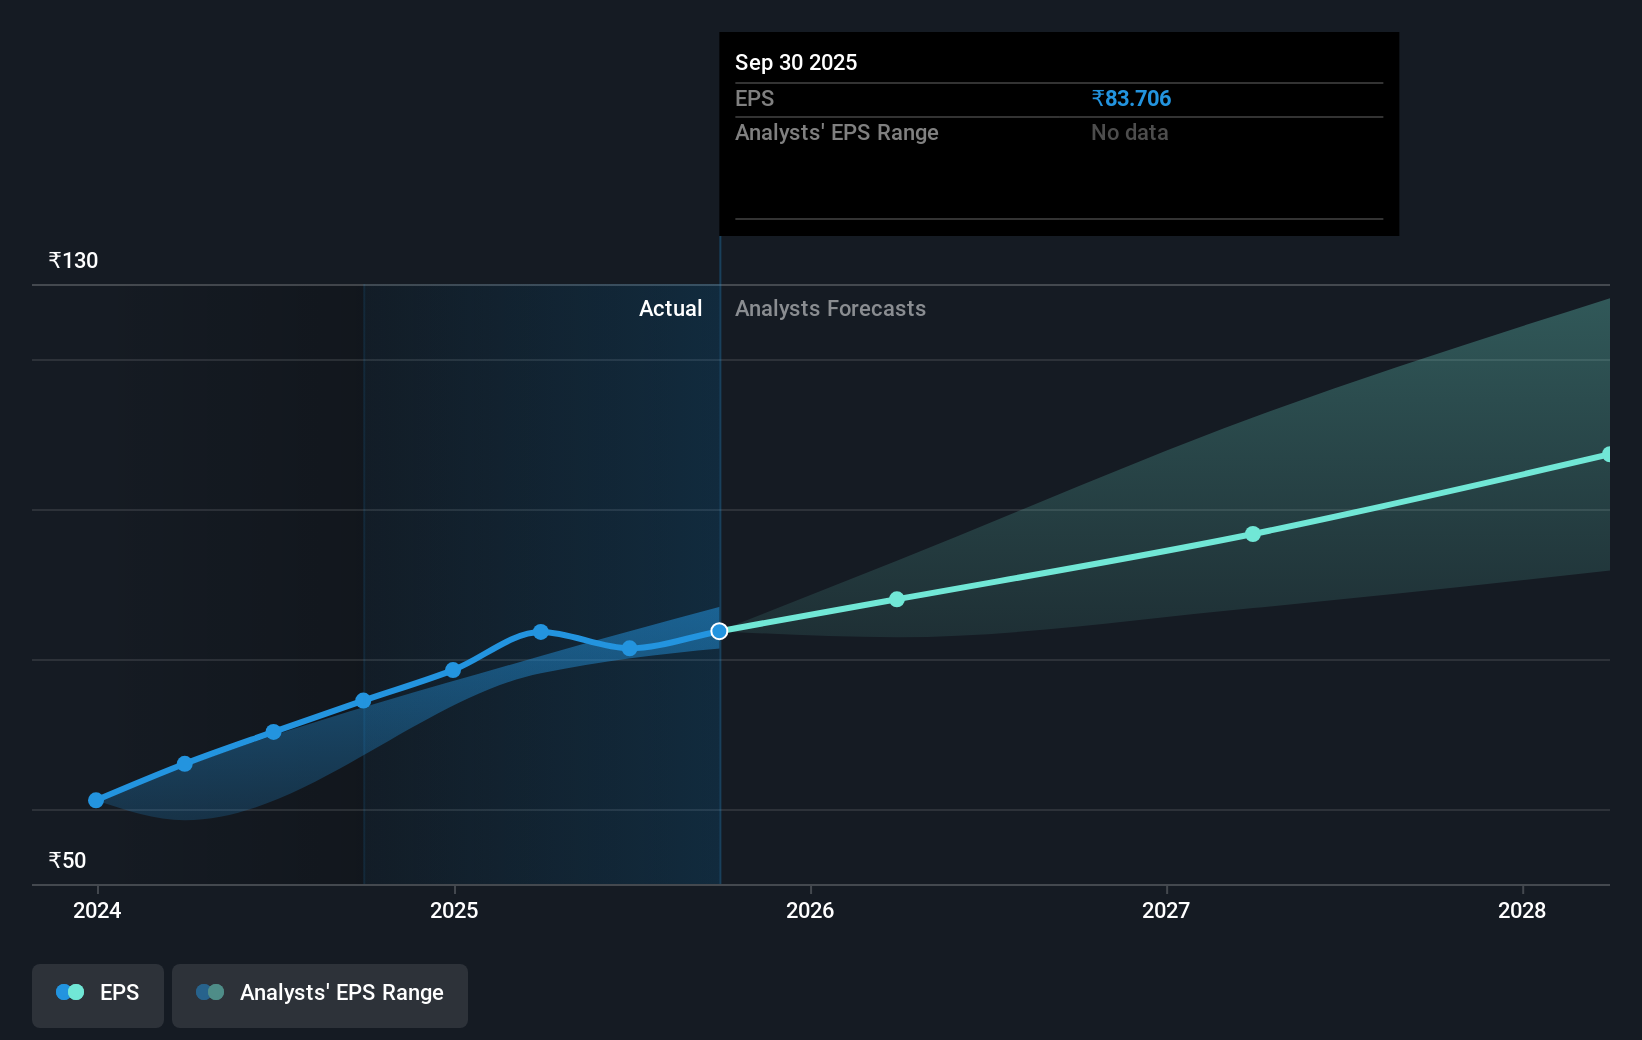Click the 2026 axis label
The height and width of the screenshot is (1040, 1642).
pos(811,910)
